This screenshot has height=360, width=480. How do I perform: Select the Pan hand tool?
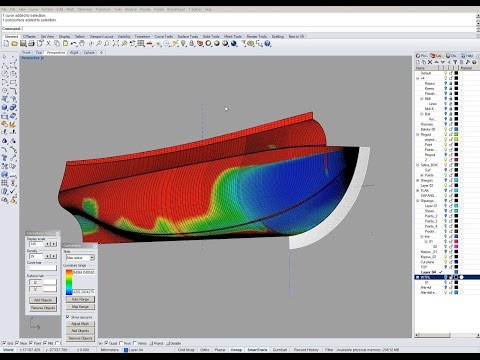coord(82,43)
